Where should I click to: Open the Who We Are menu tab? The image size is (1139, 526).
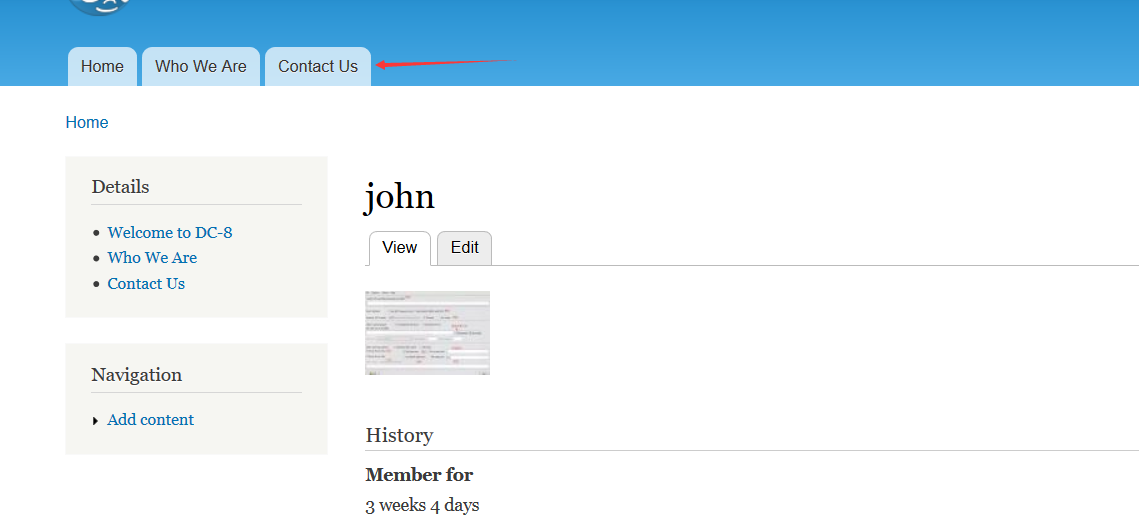pos(200,67)
